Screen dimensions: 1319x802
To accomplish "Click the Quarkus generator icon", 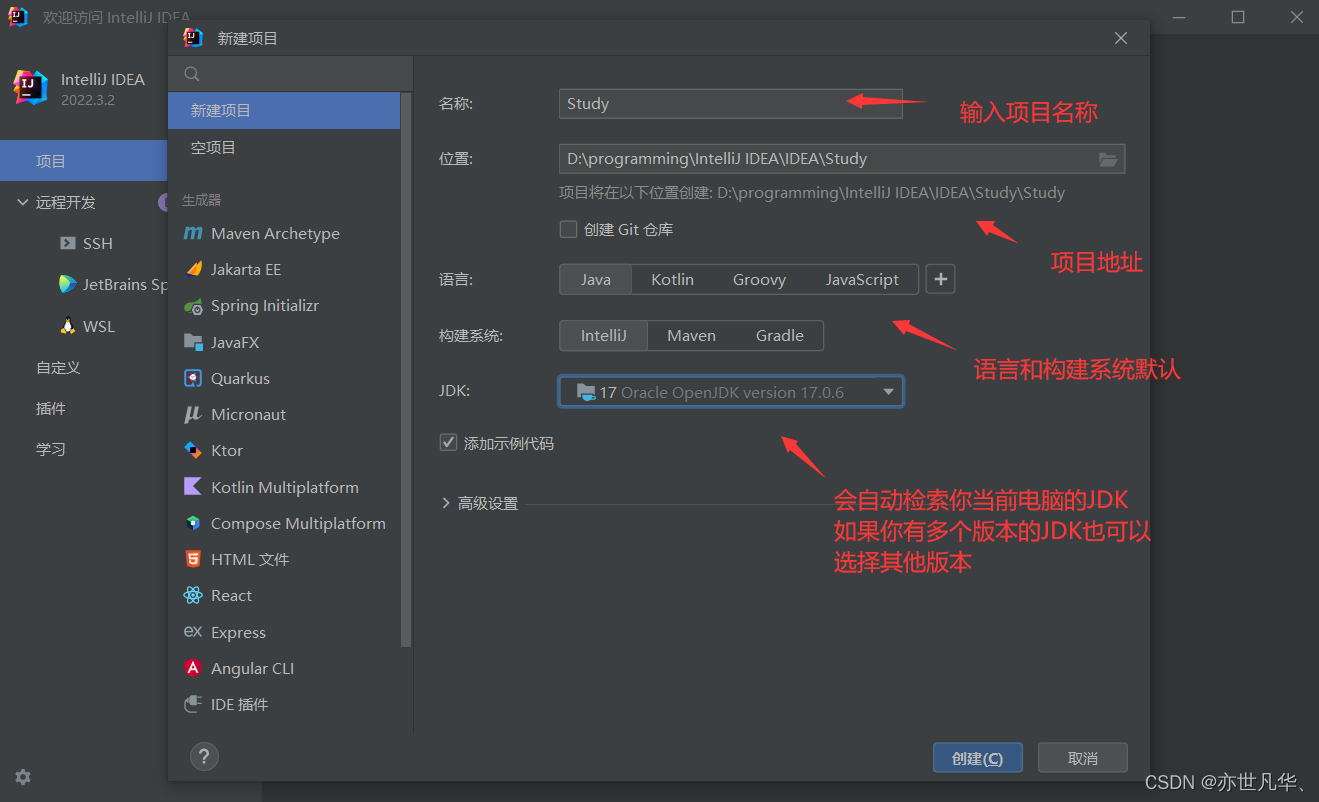I will pos(193,378).
